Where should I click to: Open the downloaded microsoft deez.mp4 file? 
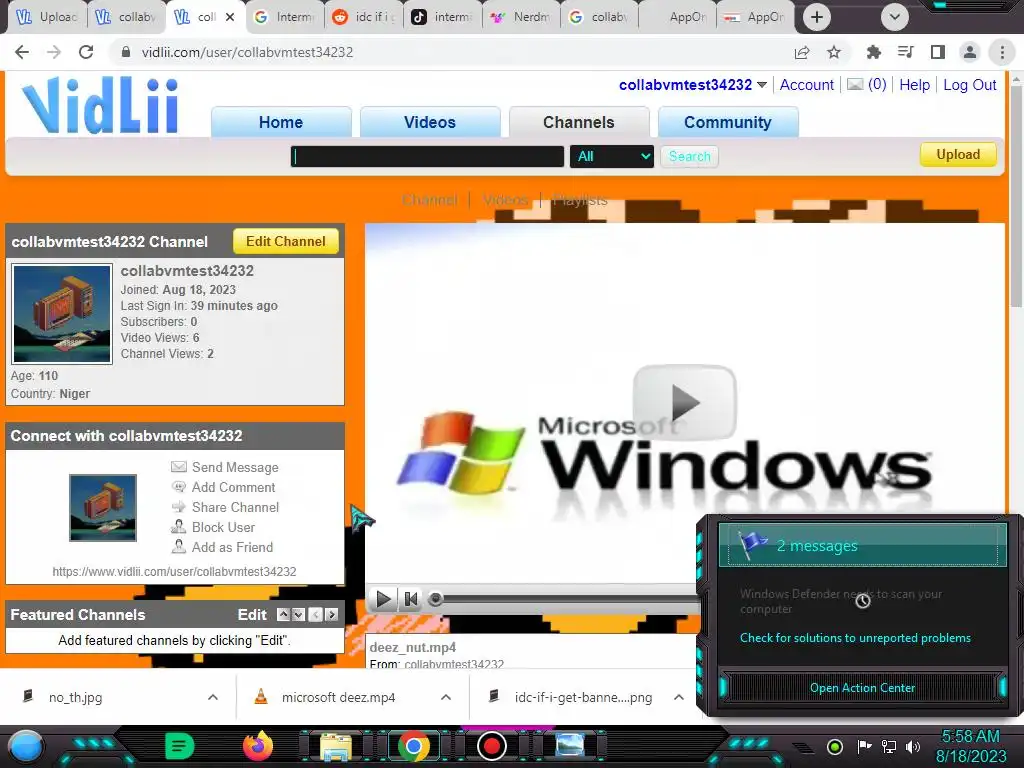[x=338, y=697]
